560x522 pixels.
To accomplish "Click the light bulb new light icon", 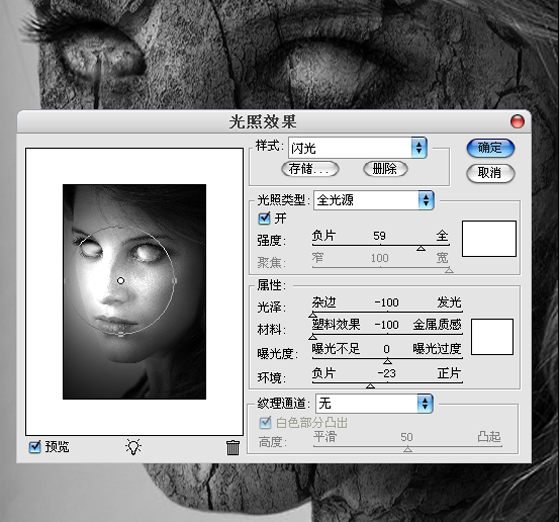I will 133,447.
